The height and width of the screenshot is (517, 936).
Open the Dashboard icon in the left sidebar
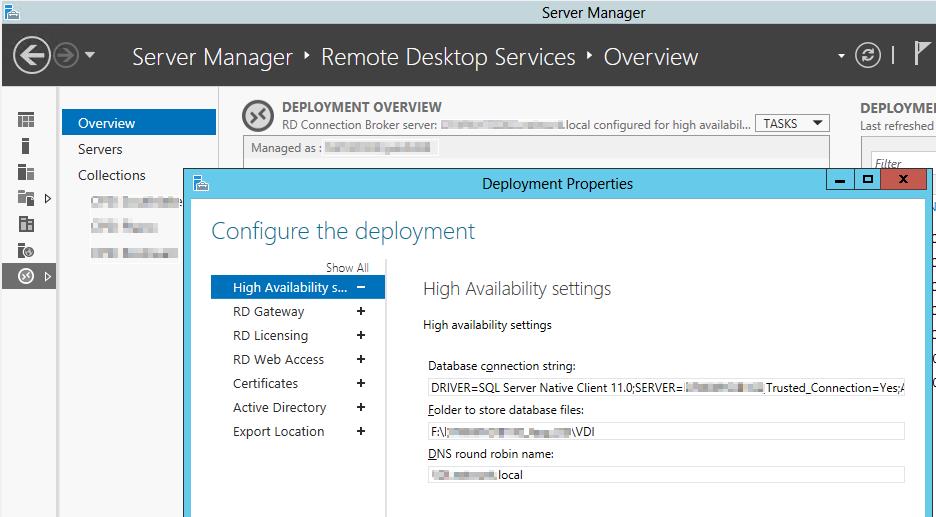[x=26, y=120]
